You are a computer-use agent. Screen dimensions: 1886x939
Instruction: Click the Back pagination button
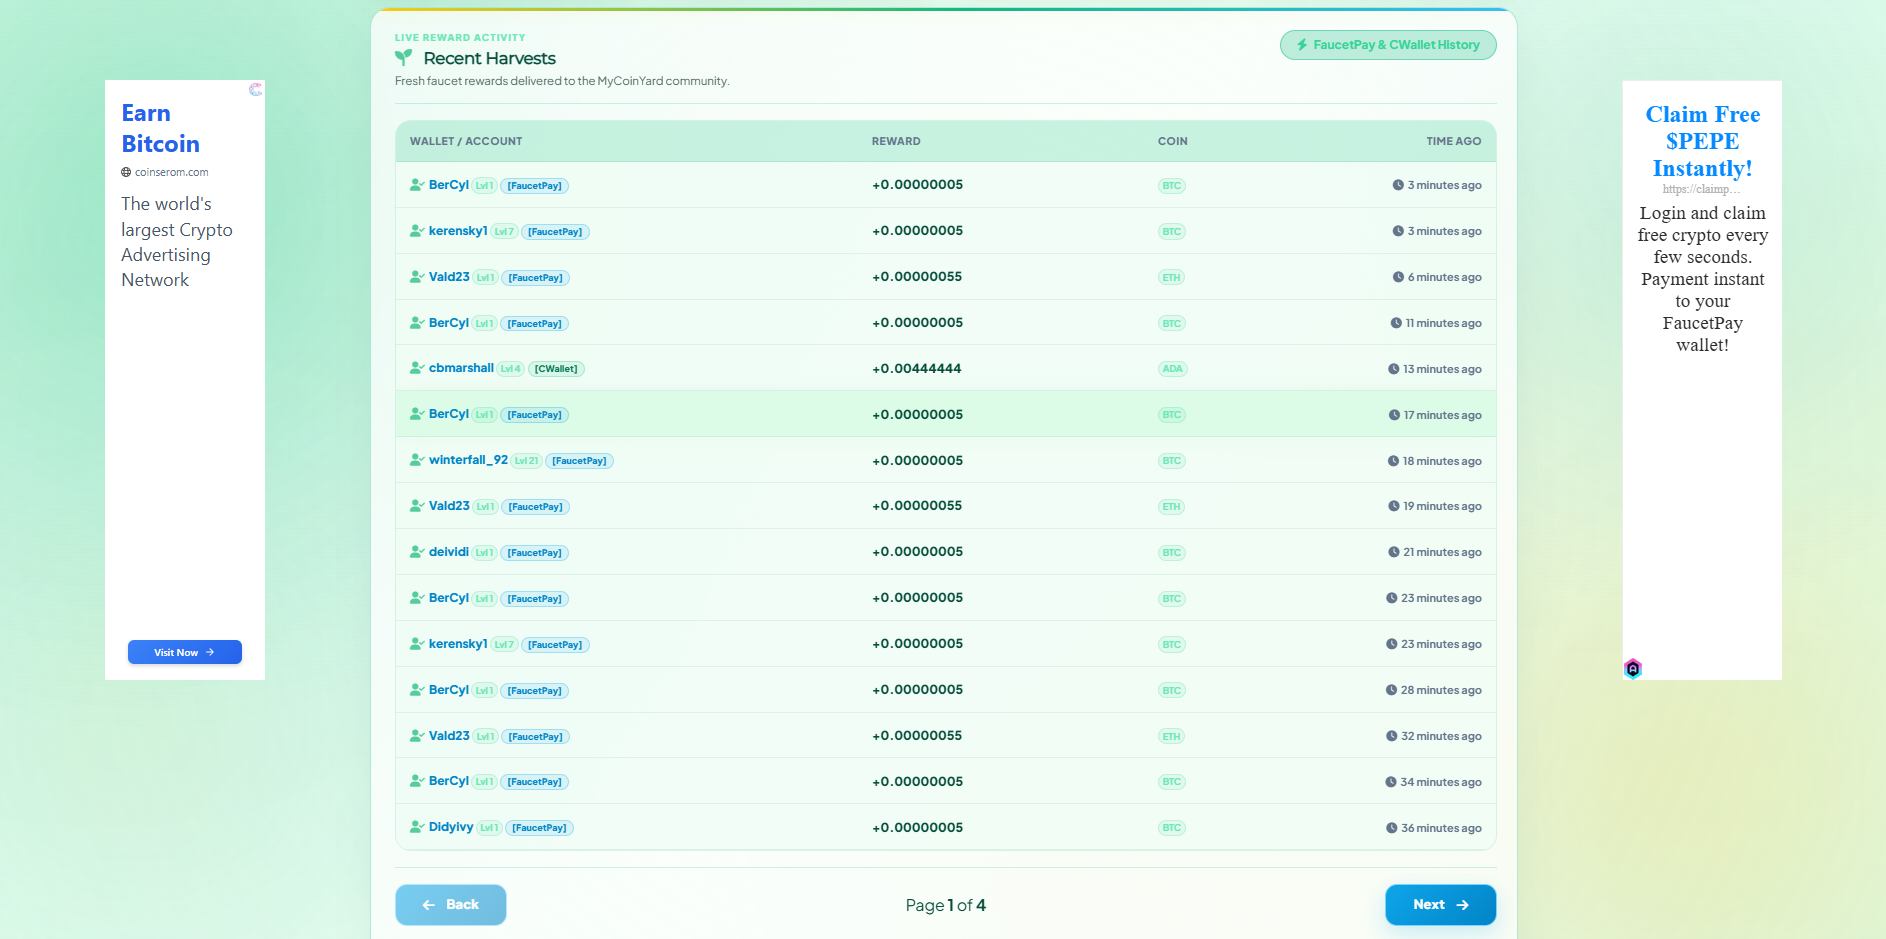point(451,905)
